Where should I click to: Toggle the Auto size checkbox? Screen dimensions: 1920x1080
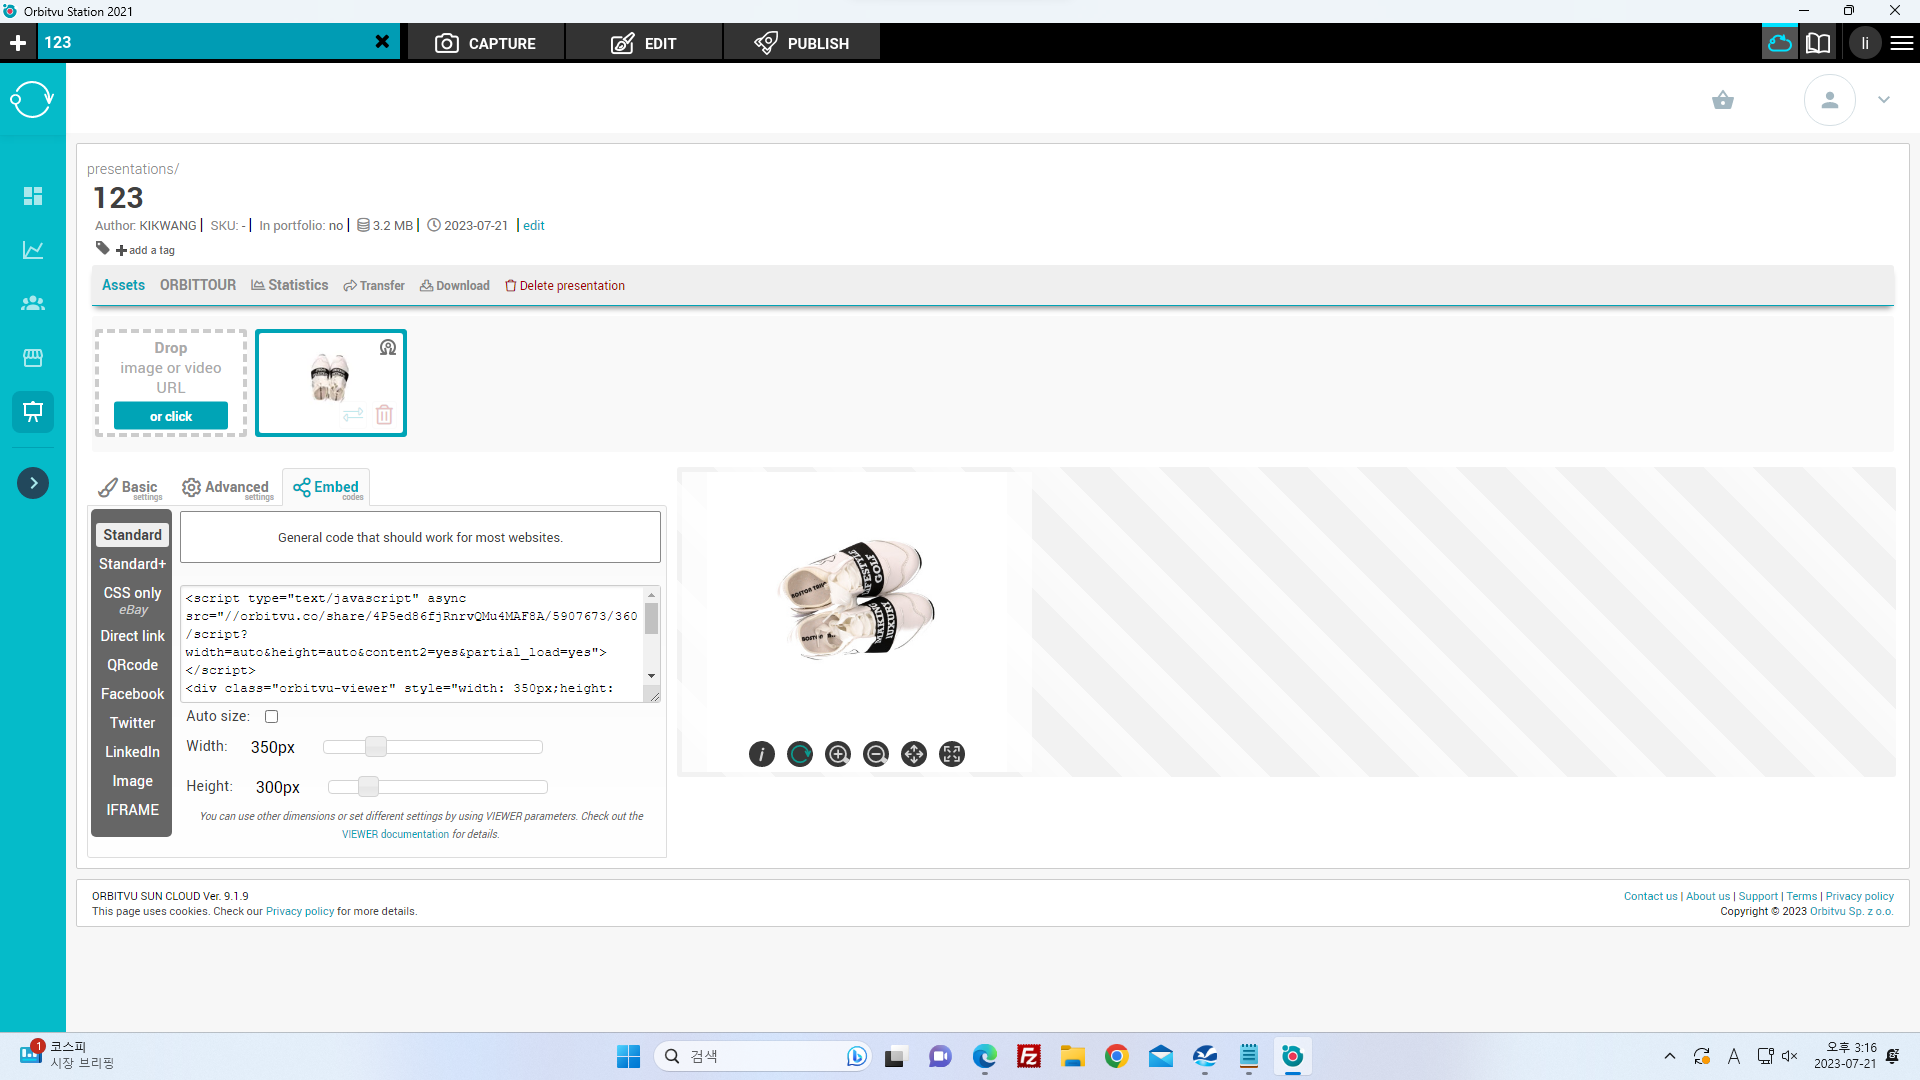[271, 717]
